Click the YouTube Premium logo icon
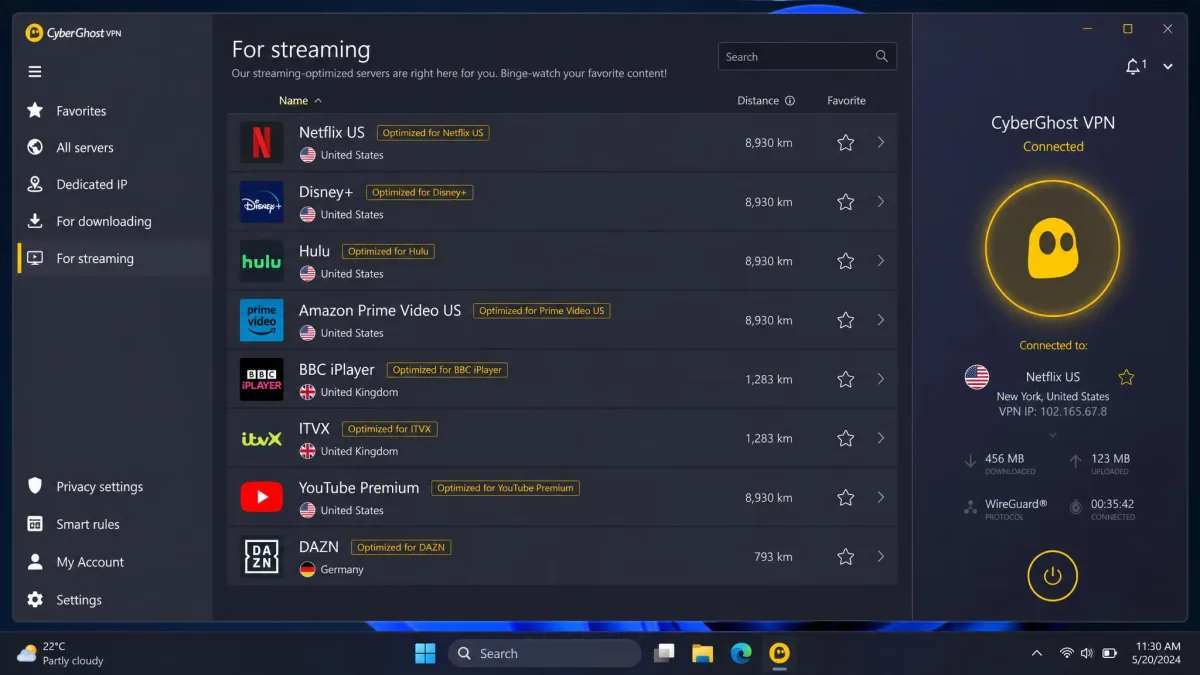This screenshot has height=675, width=1200. (x=261, y=497)
